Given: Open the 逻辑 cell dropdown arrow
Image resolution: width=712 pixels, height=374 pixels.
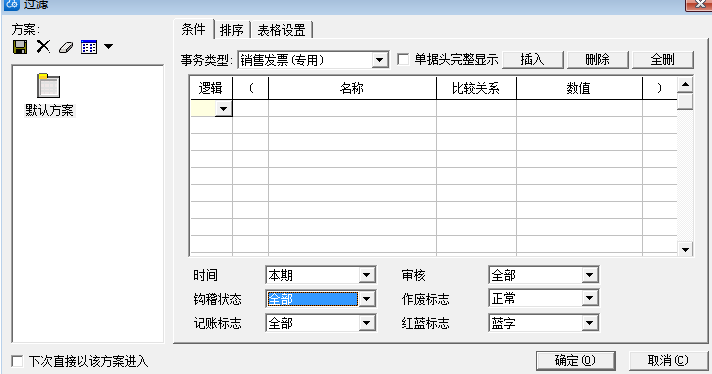Looking at the screenshot, I should [223, 109].
